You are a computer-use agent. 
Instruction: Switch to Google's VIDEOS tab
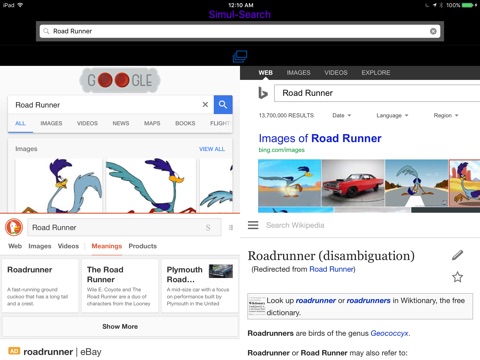(87, 123)
